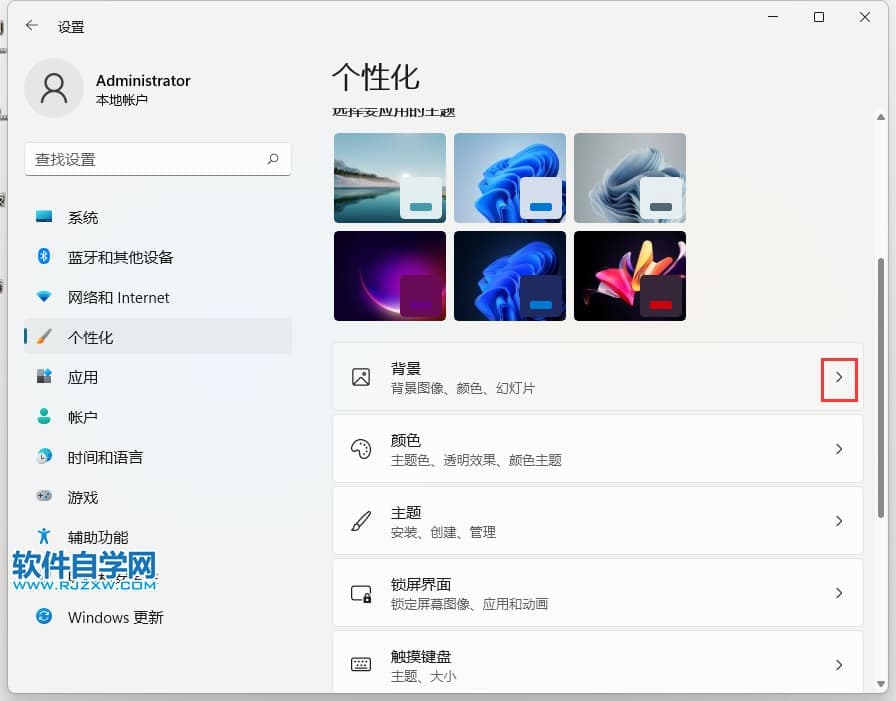The image size is (896, 701).
Task: Click the search magnifier icon
Action: pyautogui.click(x=273, y=159)
